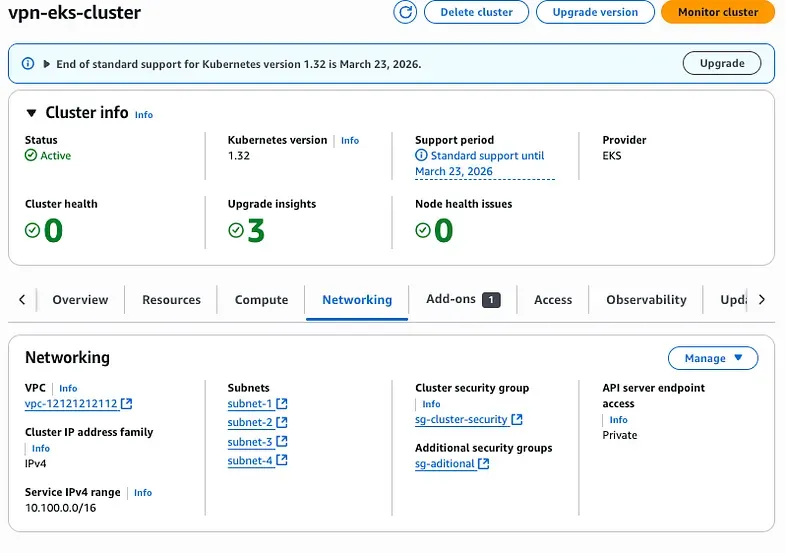Open external link icon next to subnet-3
This screenshot has height=553, width=786.
[x=282, y=442]
